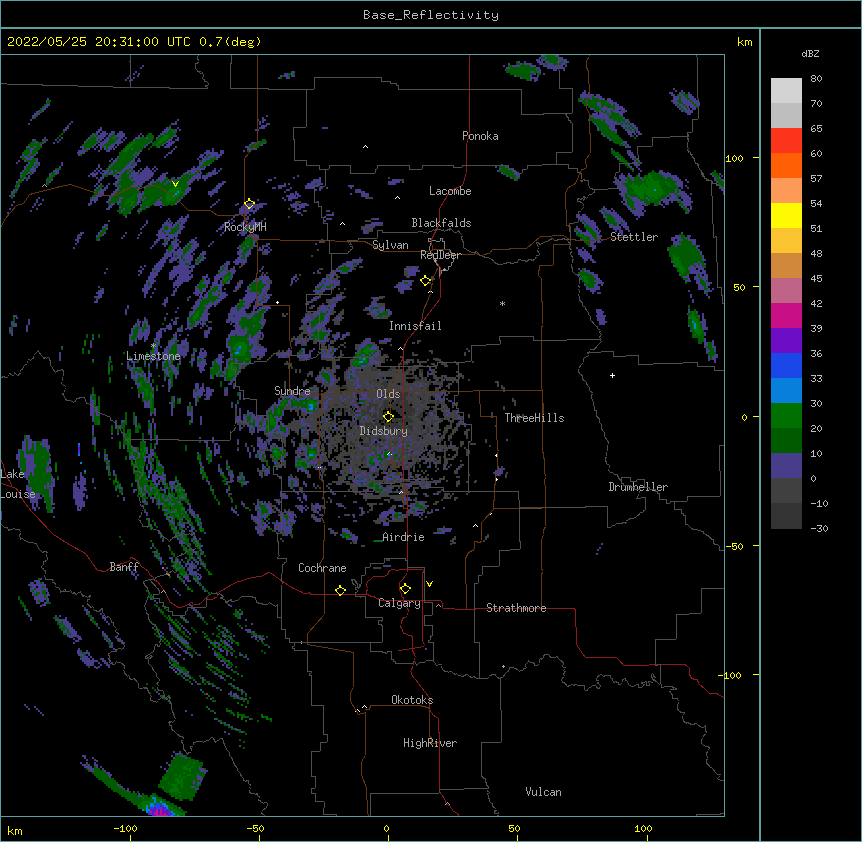Click the Drumheller label
This screenshot has width=862, height=842.
[638, 487]
